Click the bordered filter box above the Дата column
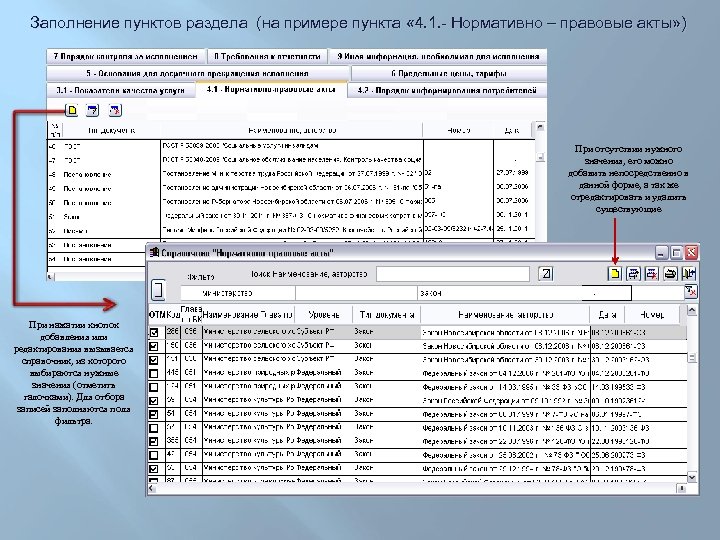This screenshot has height=540, width=720. [x=607, y=293]
